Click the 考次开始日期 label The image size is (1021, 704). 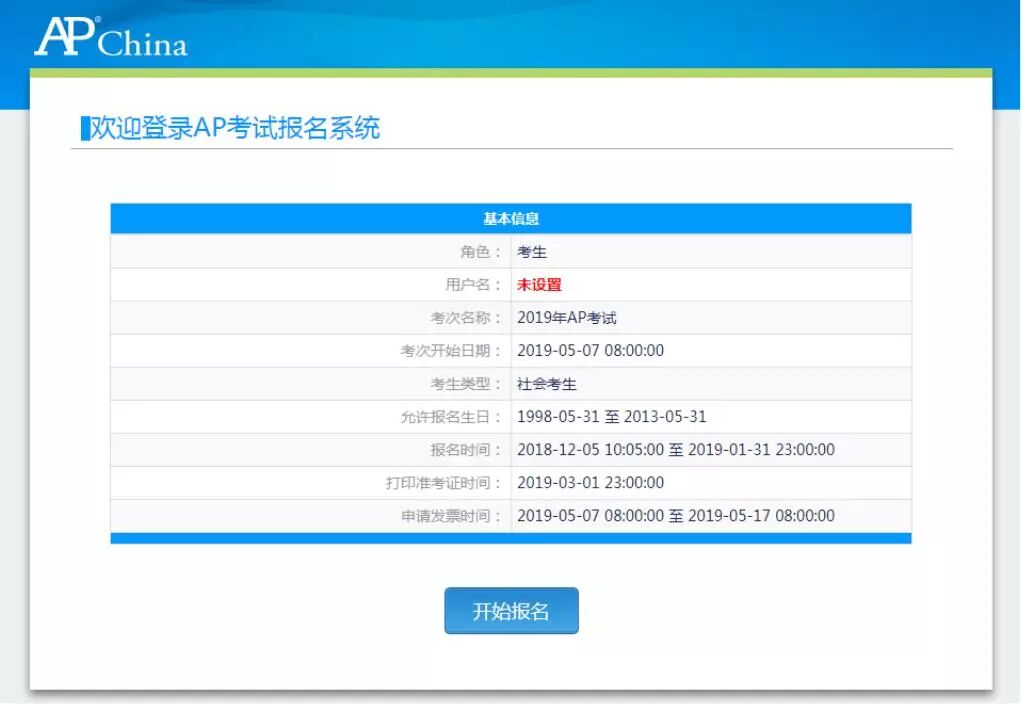coord(451,350)
